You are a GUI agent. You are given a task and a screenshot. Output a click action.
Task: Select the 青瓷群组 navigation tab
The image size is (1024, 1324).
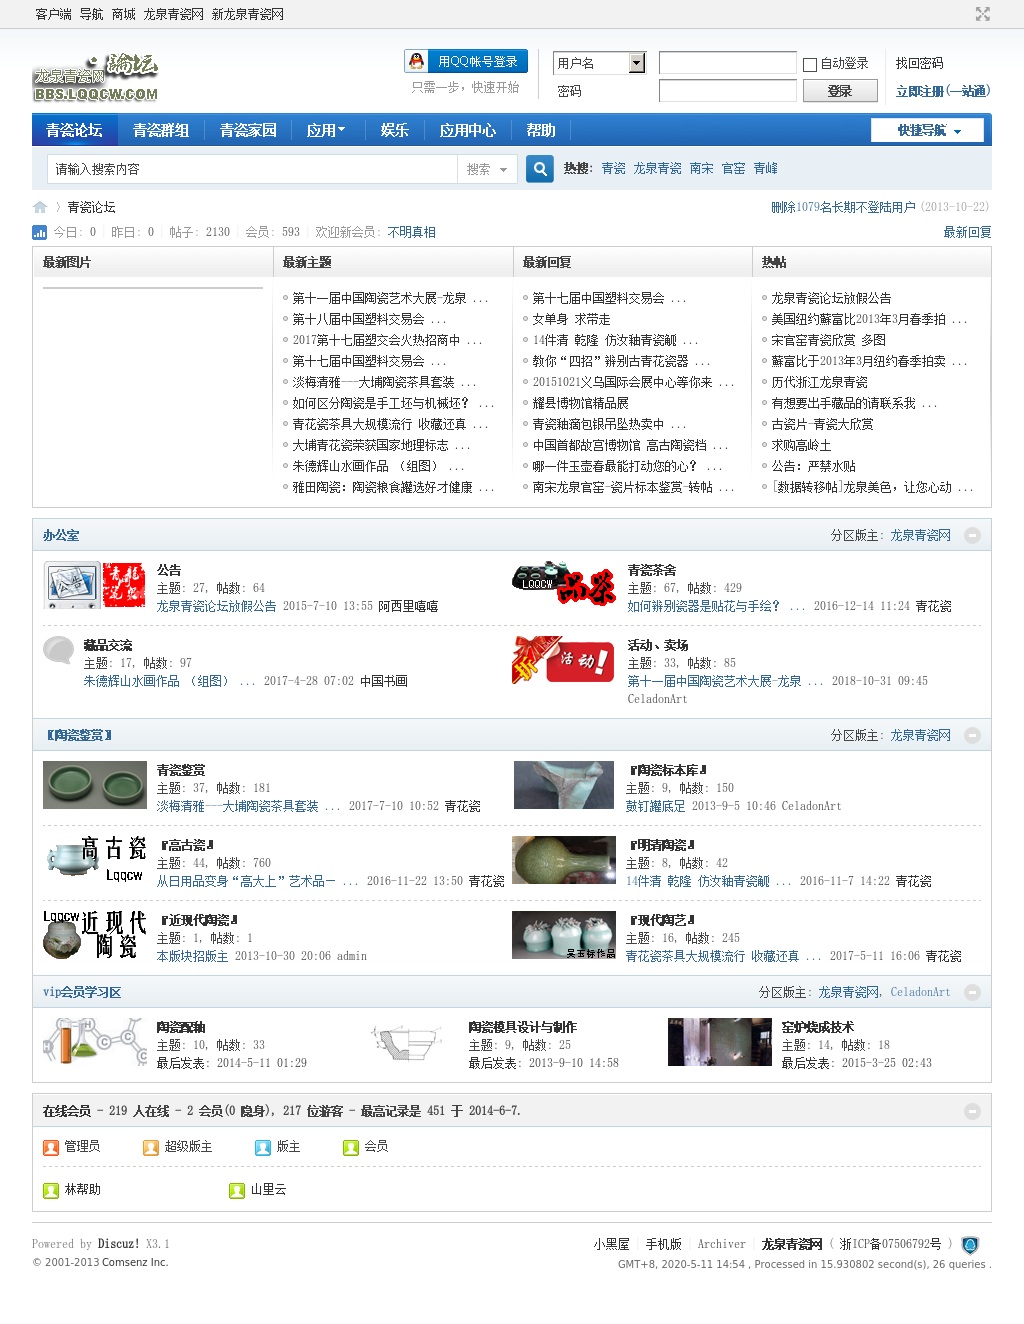pos(161,130)
